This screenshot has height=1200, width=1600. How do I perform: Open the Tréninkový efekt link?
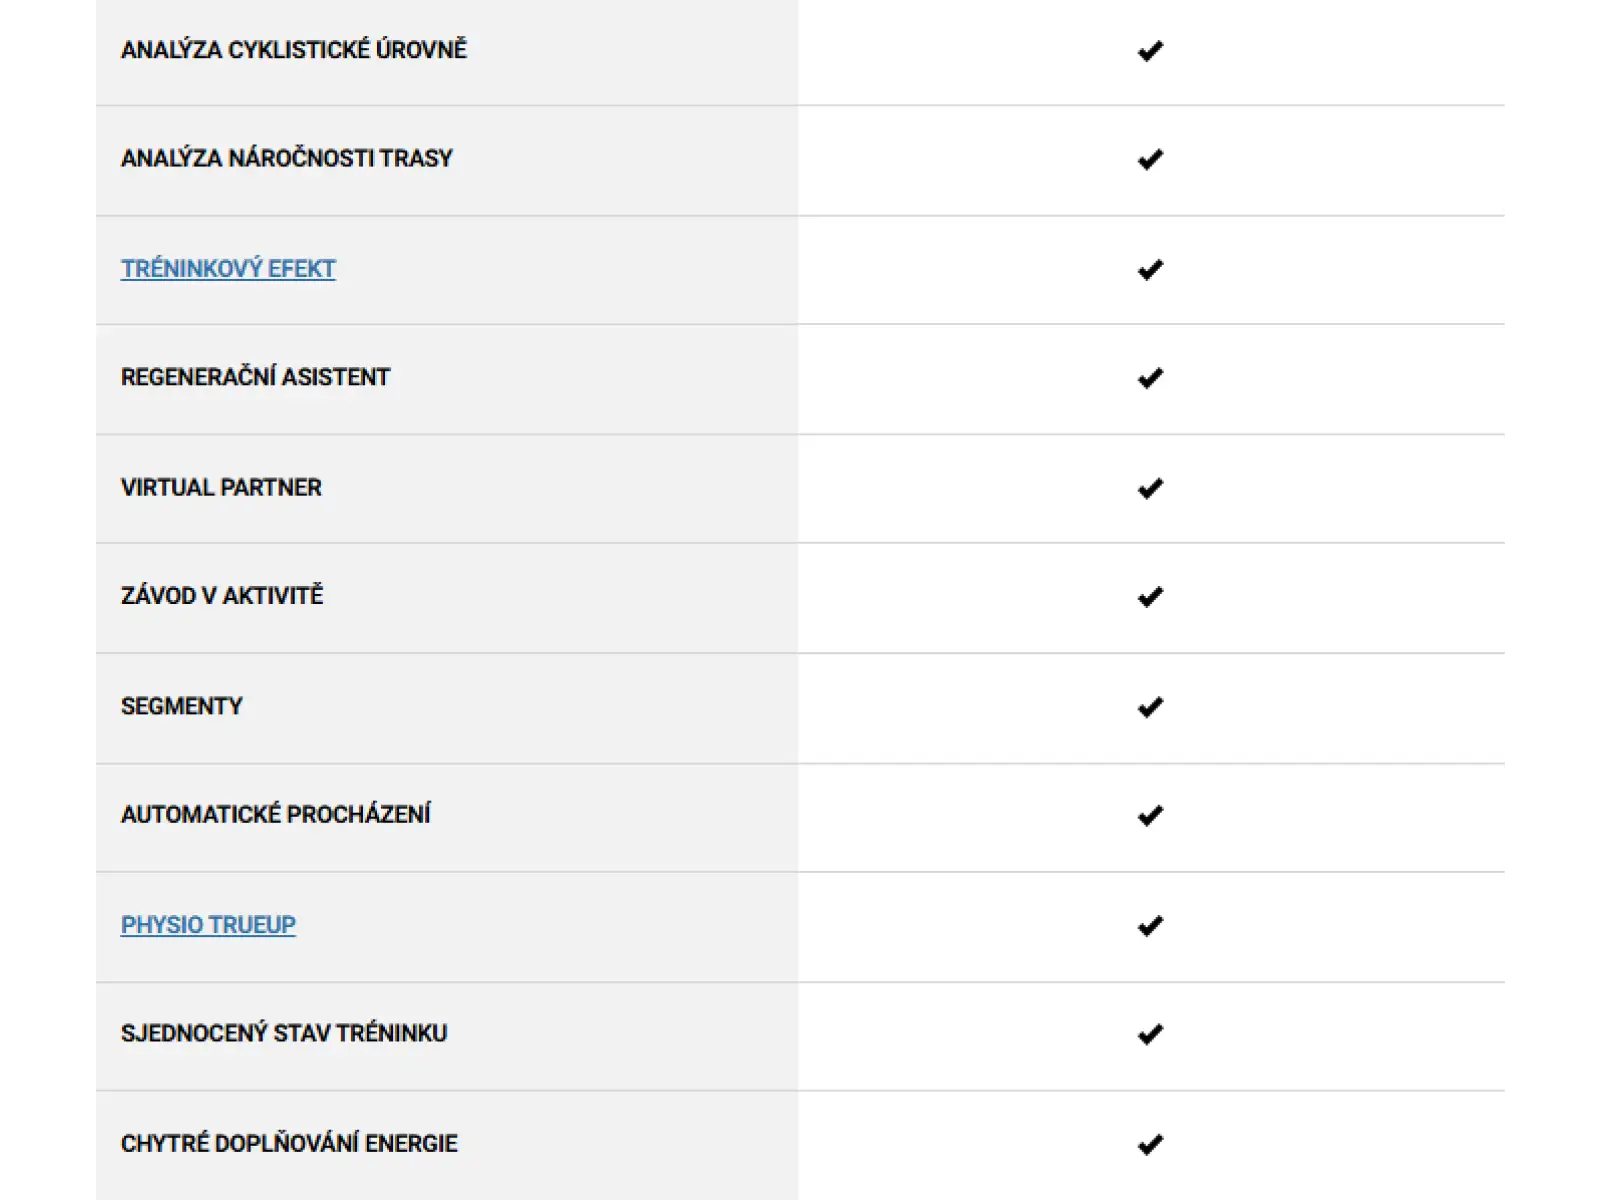click(x=228, y=269)
